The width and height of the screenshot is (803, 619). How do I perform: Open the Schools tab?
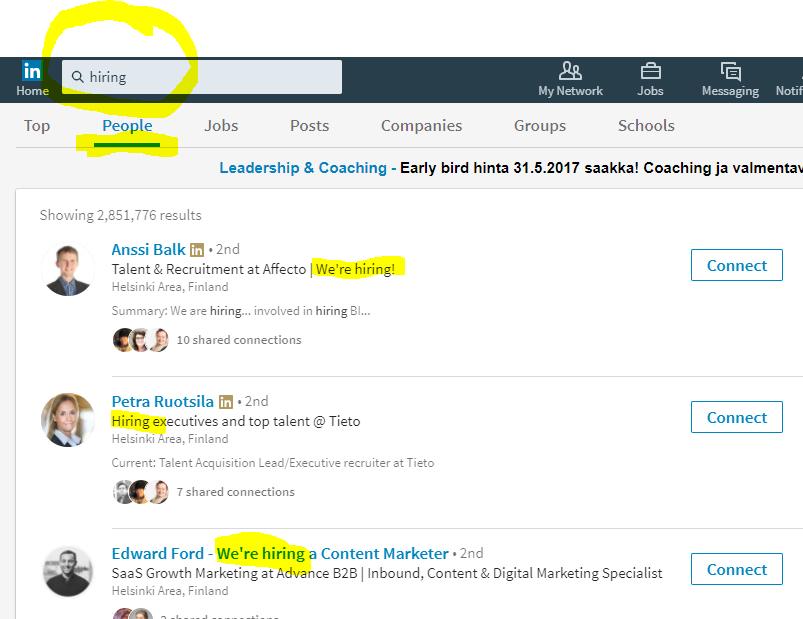click(646, 125)
